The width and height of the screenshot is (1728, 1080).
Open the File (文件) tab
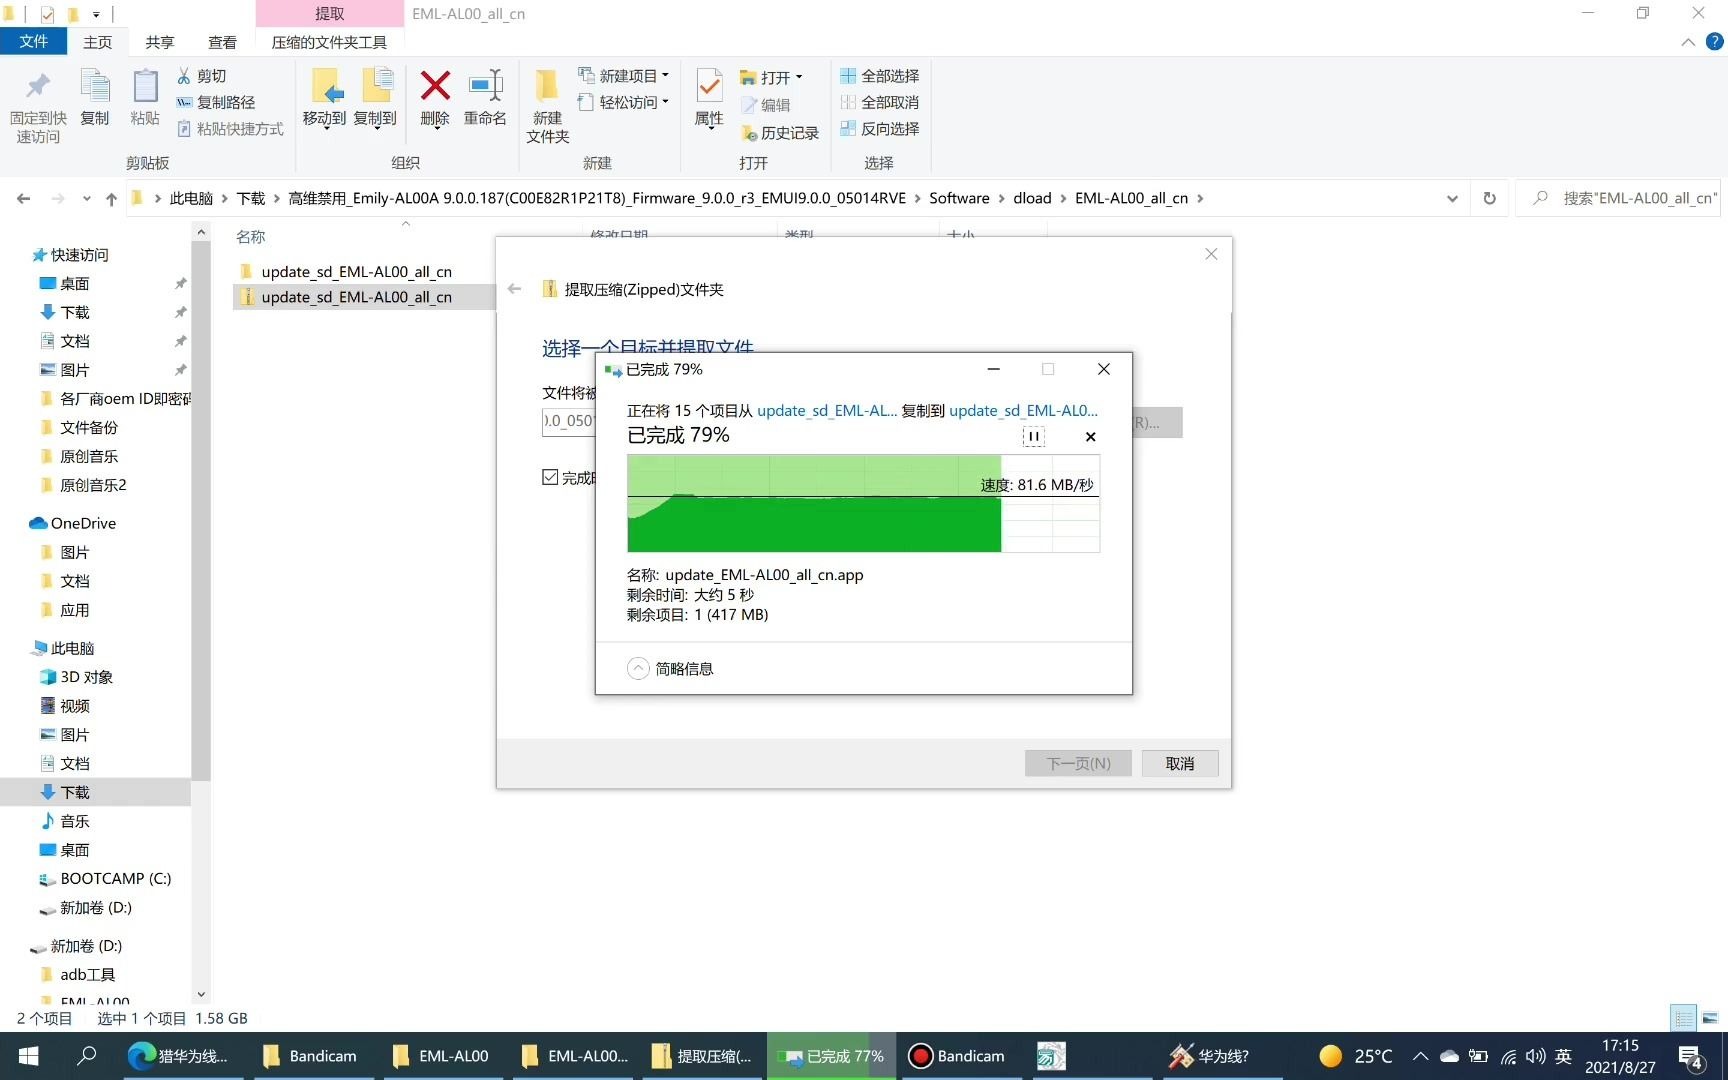point(33,41)
